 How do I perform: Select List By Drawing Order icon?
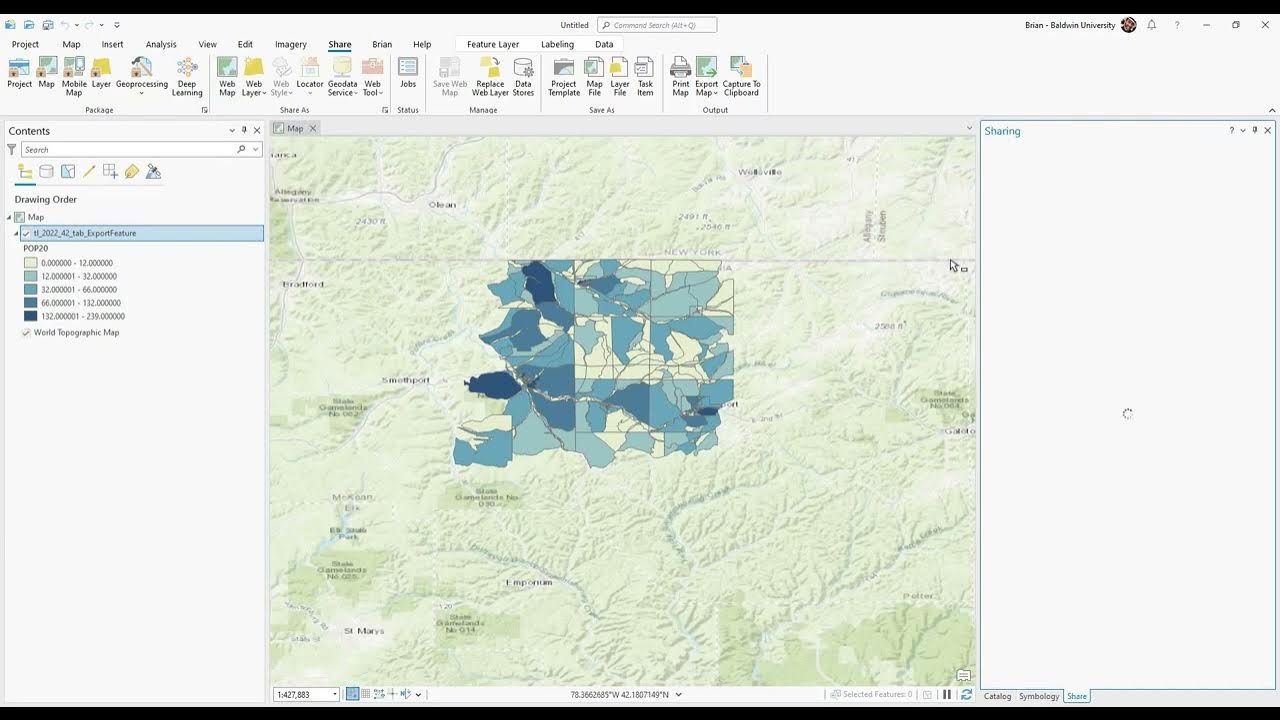click(x=25, y=172)
